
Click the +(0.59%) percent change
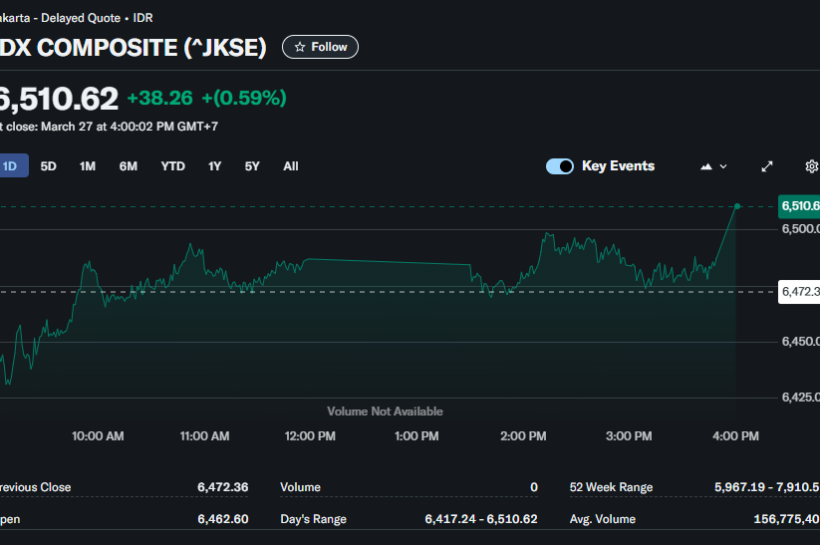tap(244, 98)
